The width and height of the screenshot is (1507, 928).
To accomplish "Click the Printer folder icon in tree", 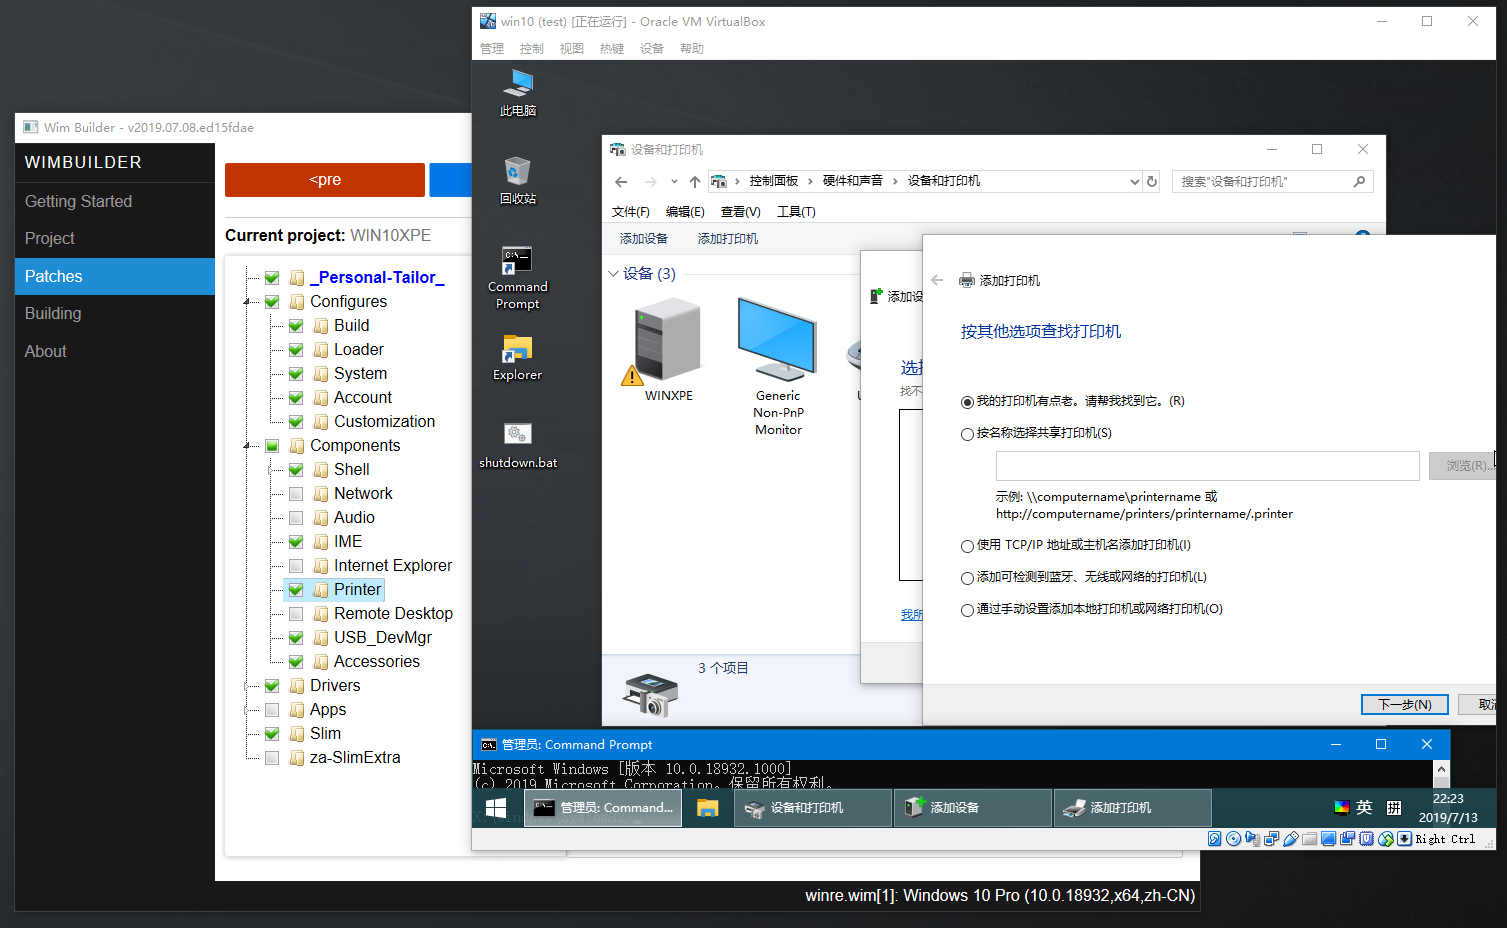I will [x=321, y=590].
